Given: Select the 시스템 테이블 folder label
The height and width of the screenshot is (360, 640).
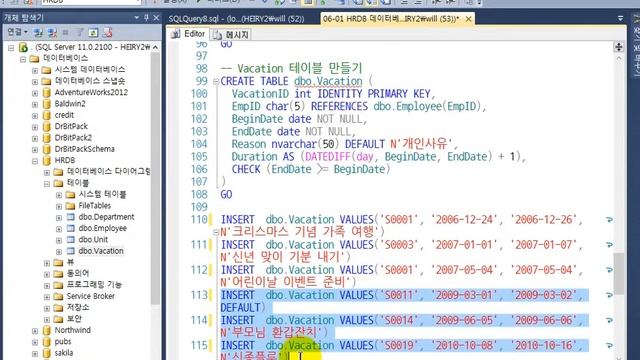Looking at the screenshot, I should [x=102, y=194].
